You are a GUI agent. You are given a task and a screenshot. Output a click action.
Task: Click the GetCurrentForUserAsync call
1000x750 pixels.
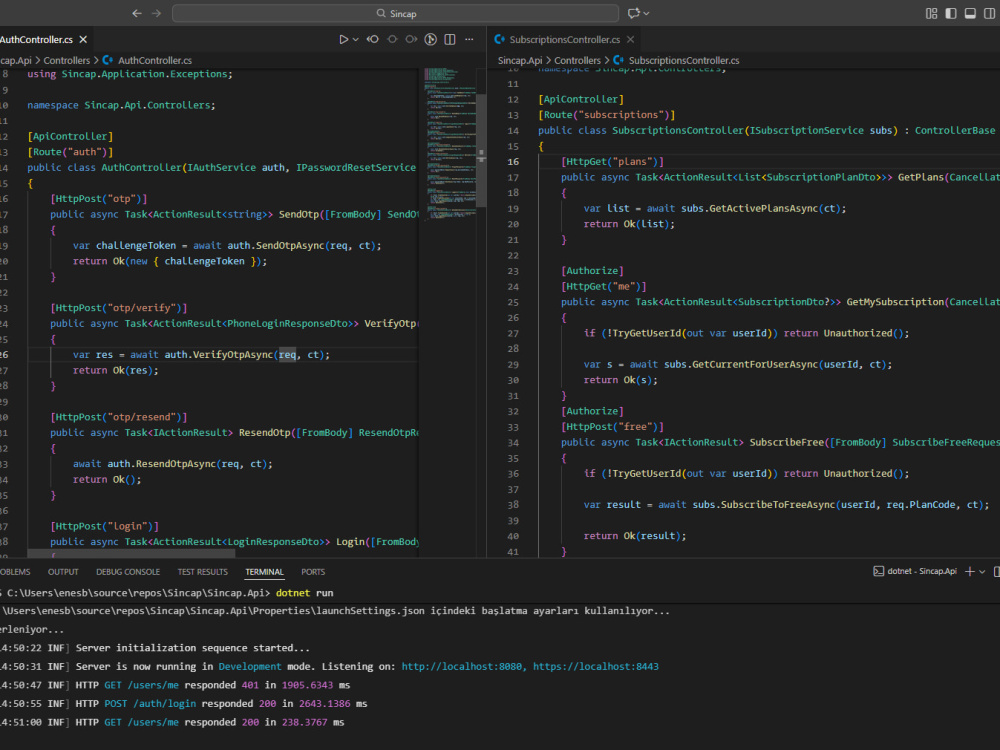[756, 365]
